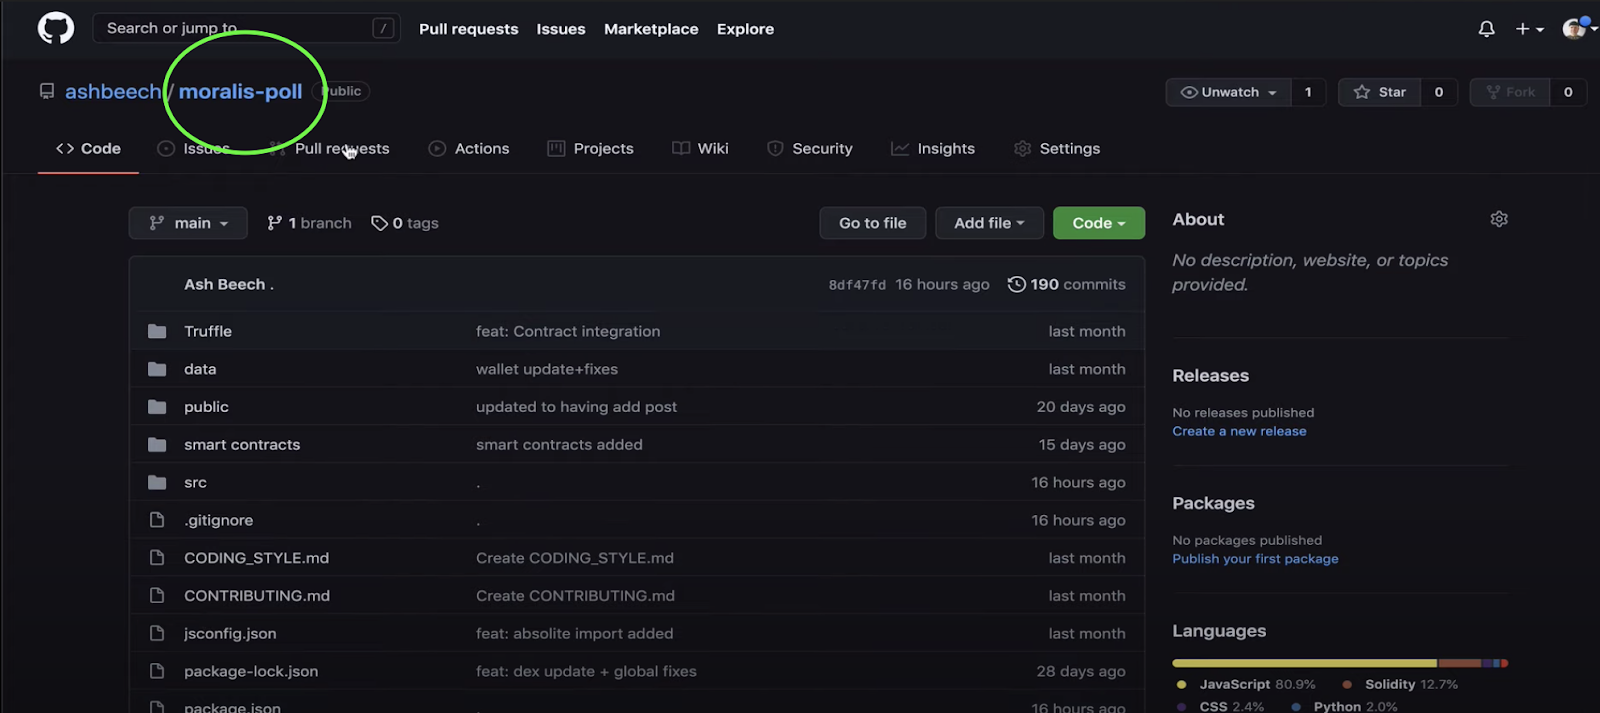
Task: Expand the Add file dropdown
Action: (989, 223)
